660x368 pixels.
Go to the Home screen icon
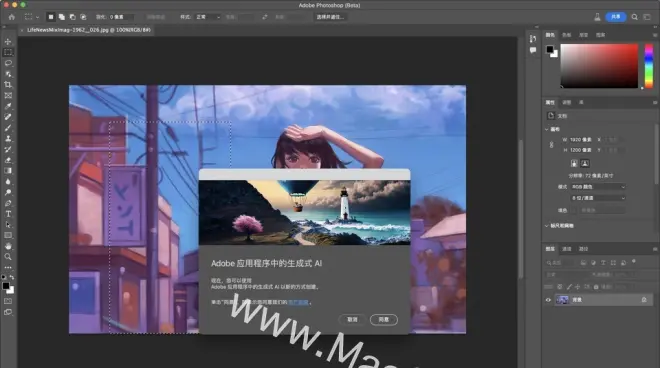(x=12, y=17)
